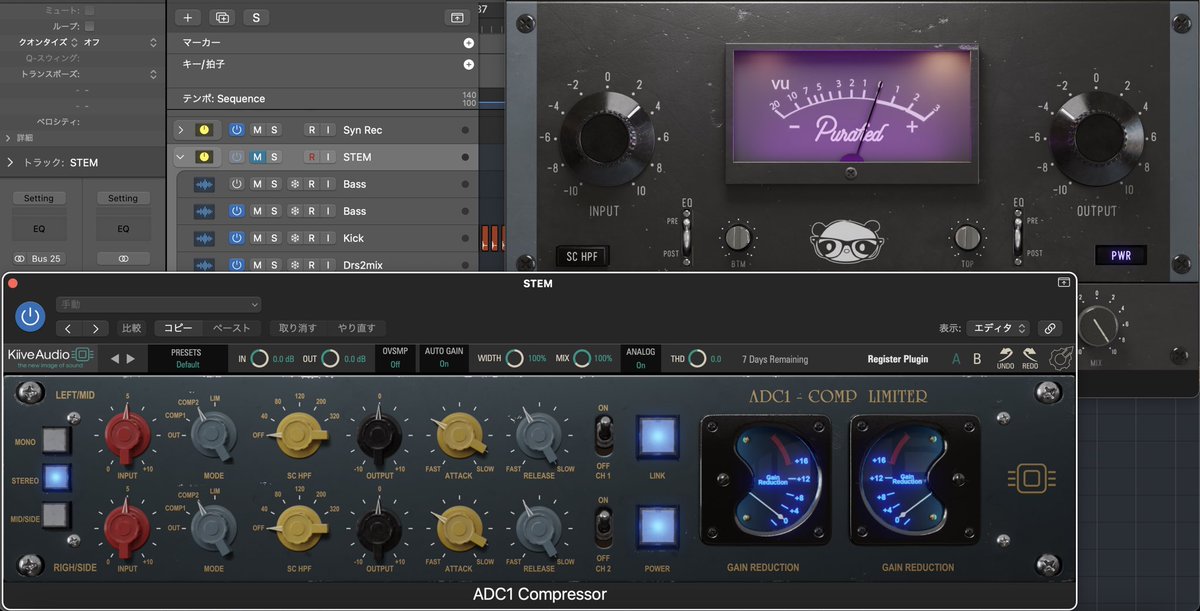Screen dimensions: 1200x611
Task: Toggle the SC HPF button on Purafied
Action: pos(583,255)
